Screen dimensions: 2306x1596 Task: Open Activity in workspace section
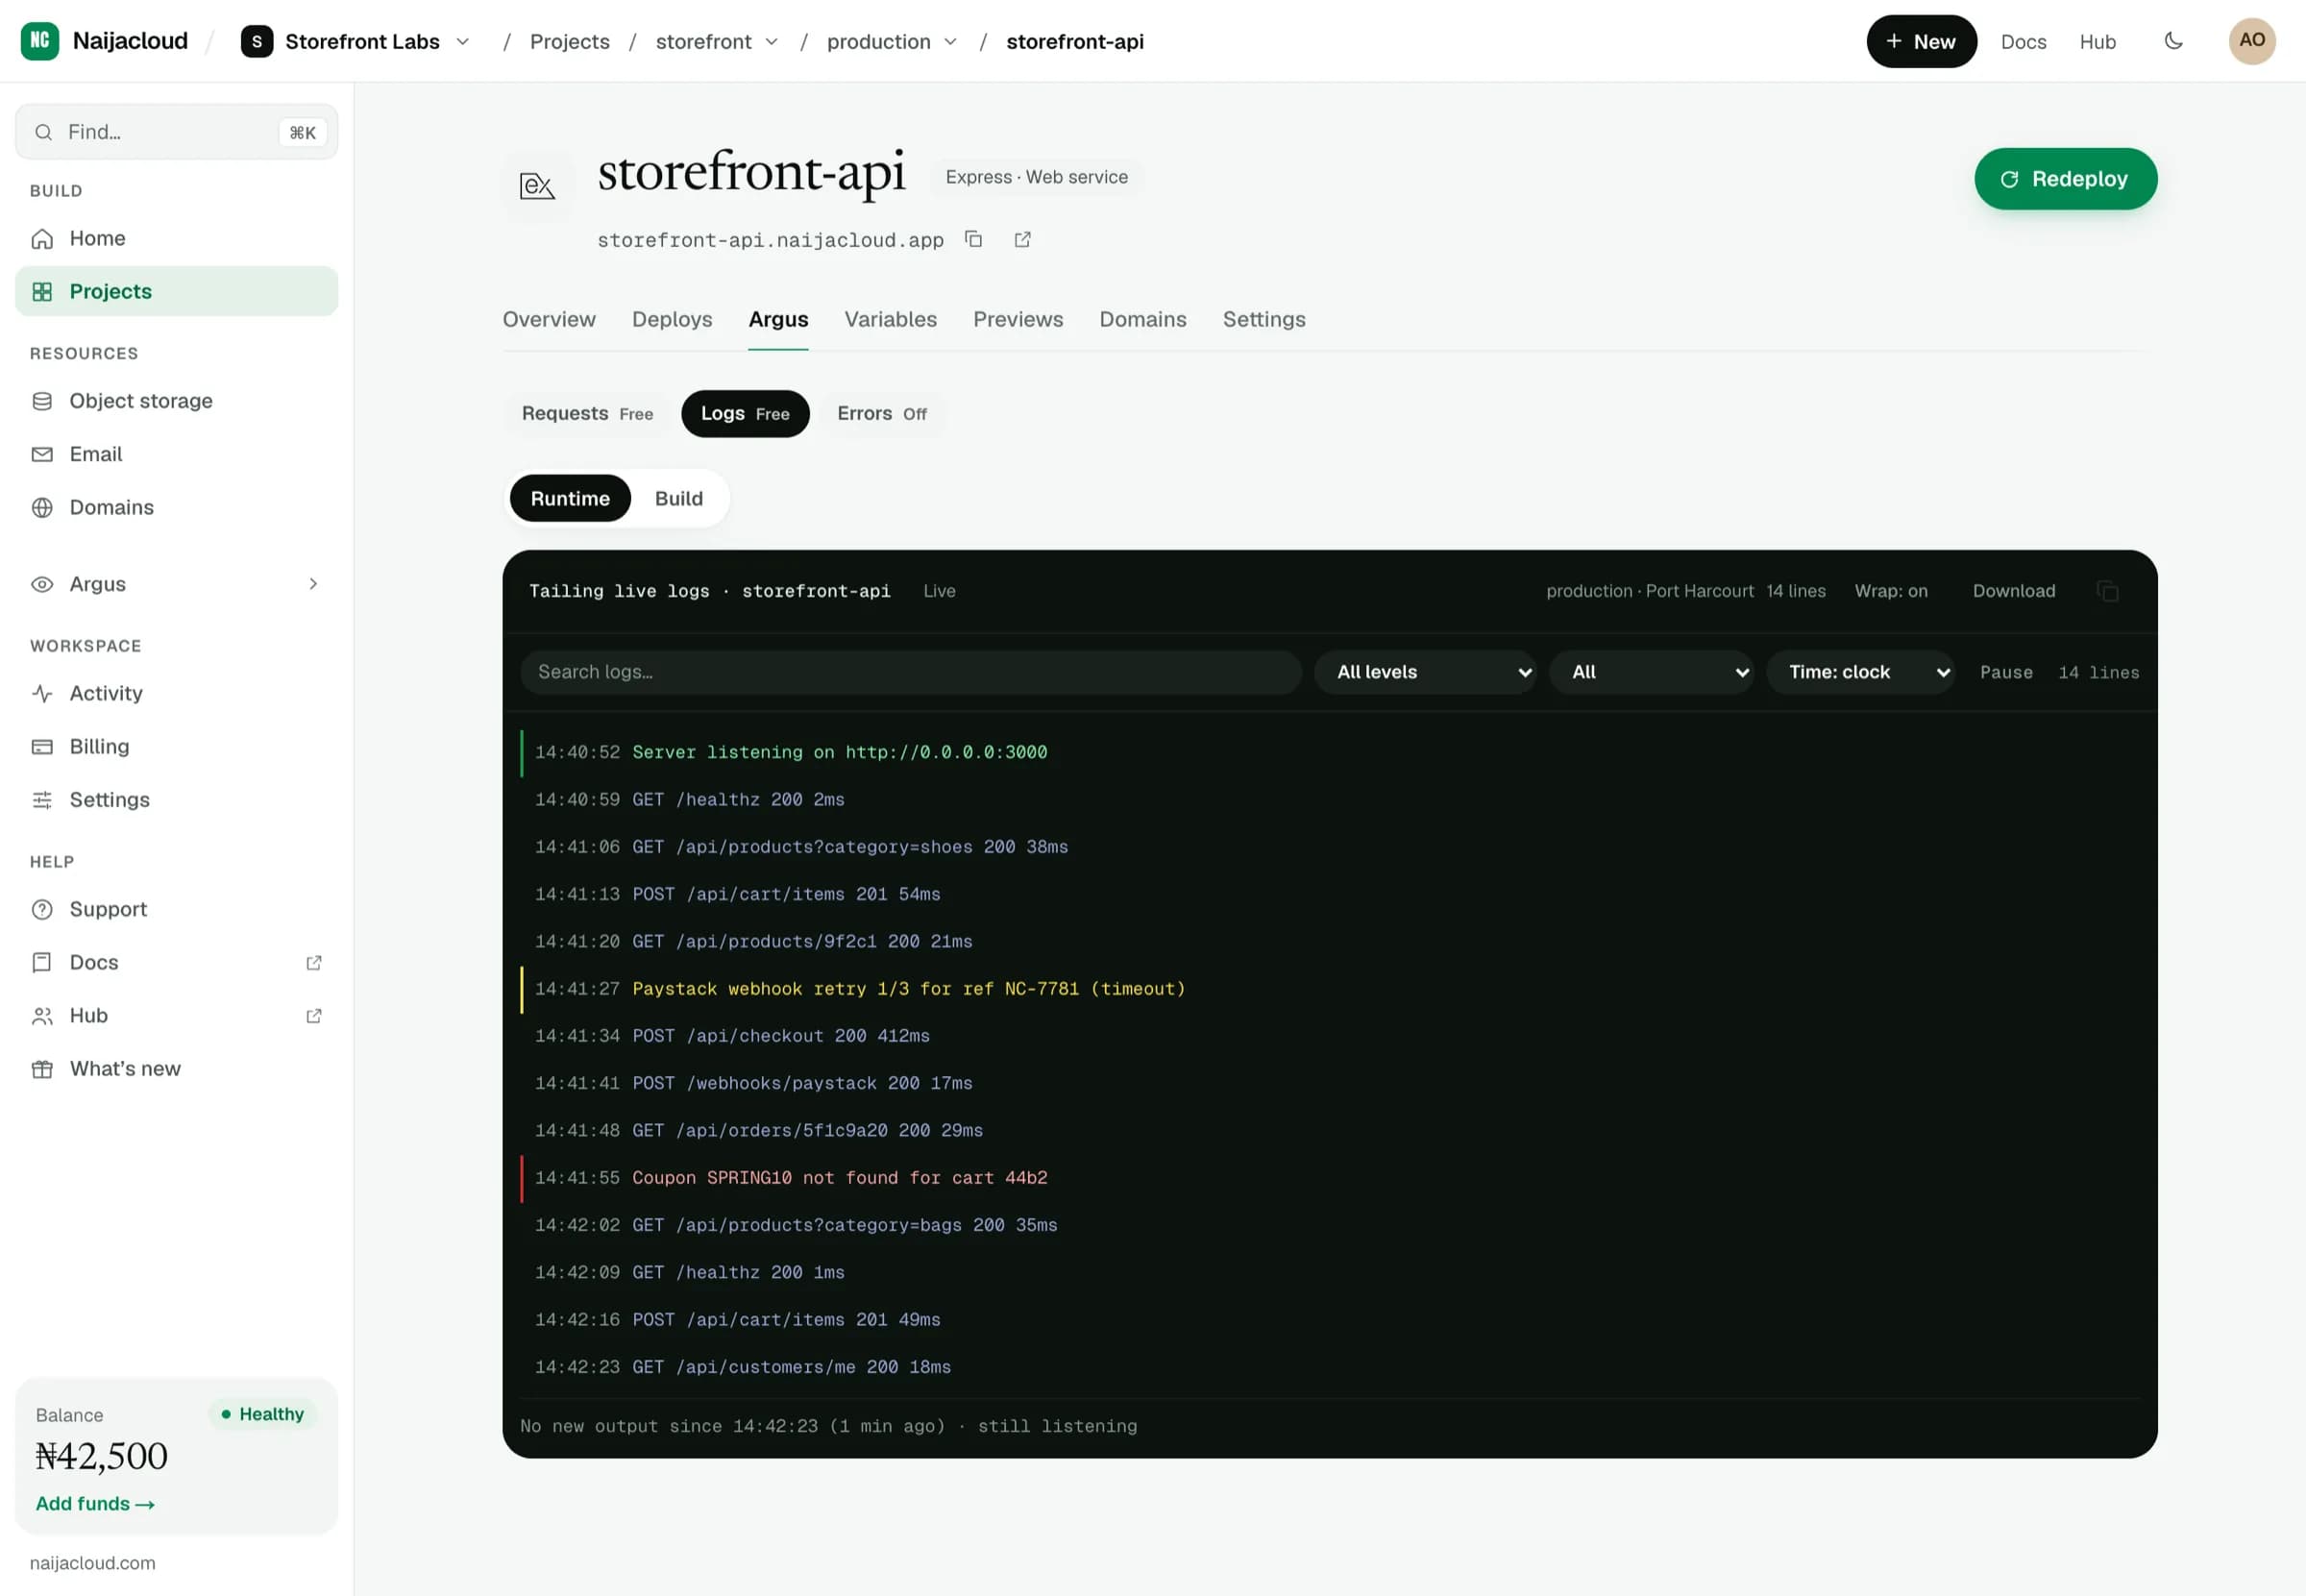pos(177,693)
